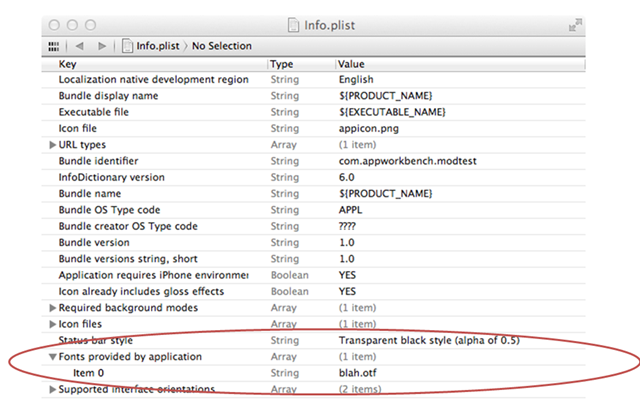Viewport: 640px width, 409px height.
Task: Select the blah.otf value of Item 0
Action: 360,373
